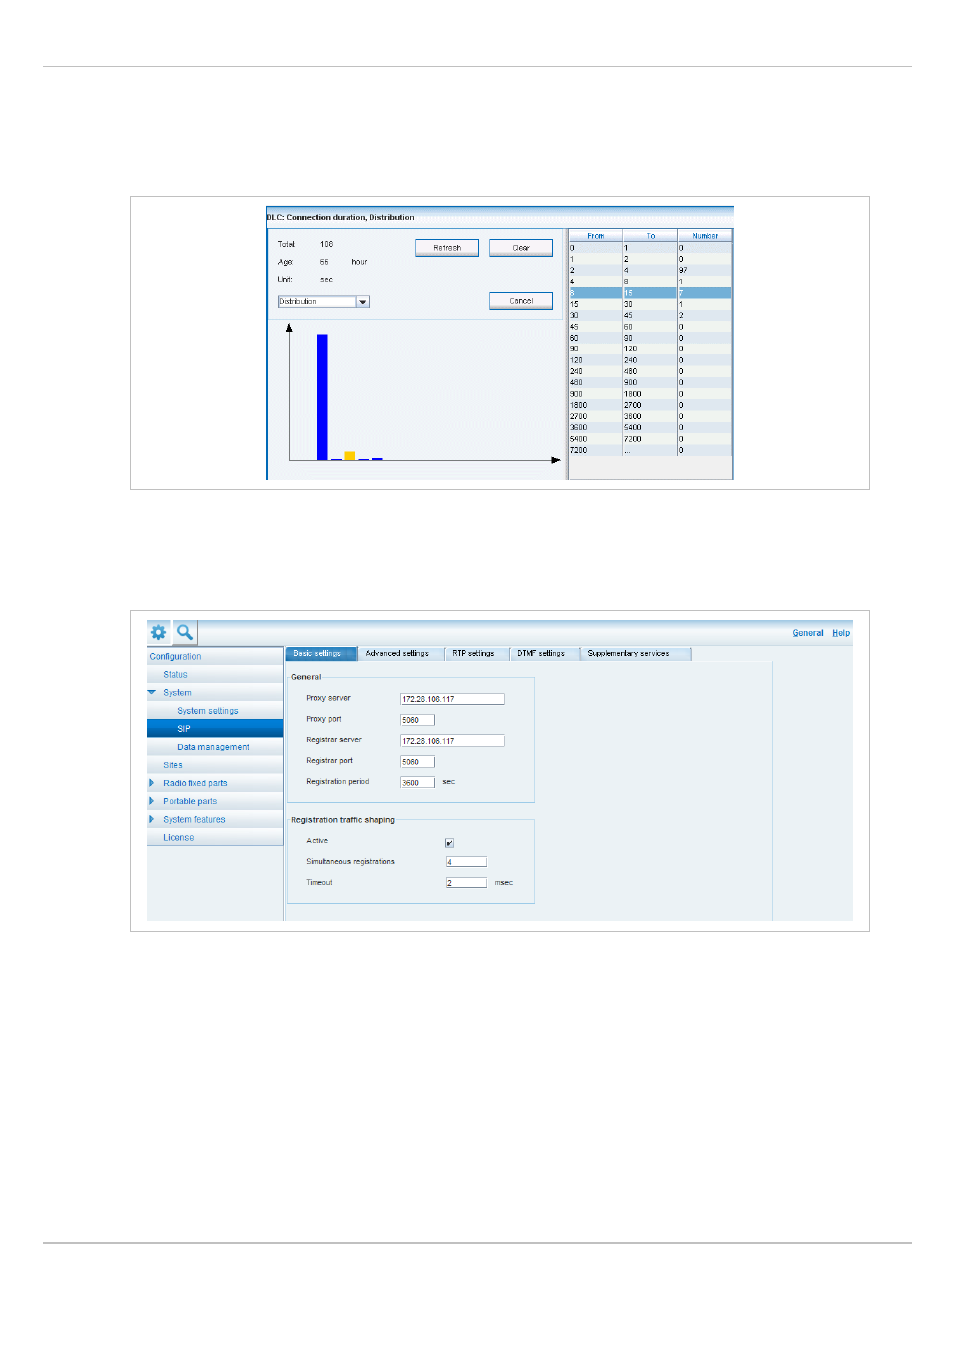Toggle the Active registration shaping checkbox
This screenshot has height=1350, width=954.
tap(449, 842)
